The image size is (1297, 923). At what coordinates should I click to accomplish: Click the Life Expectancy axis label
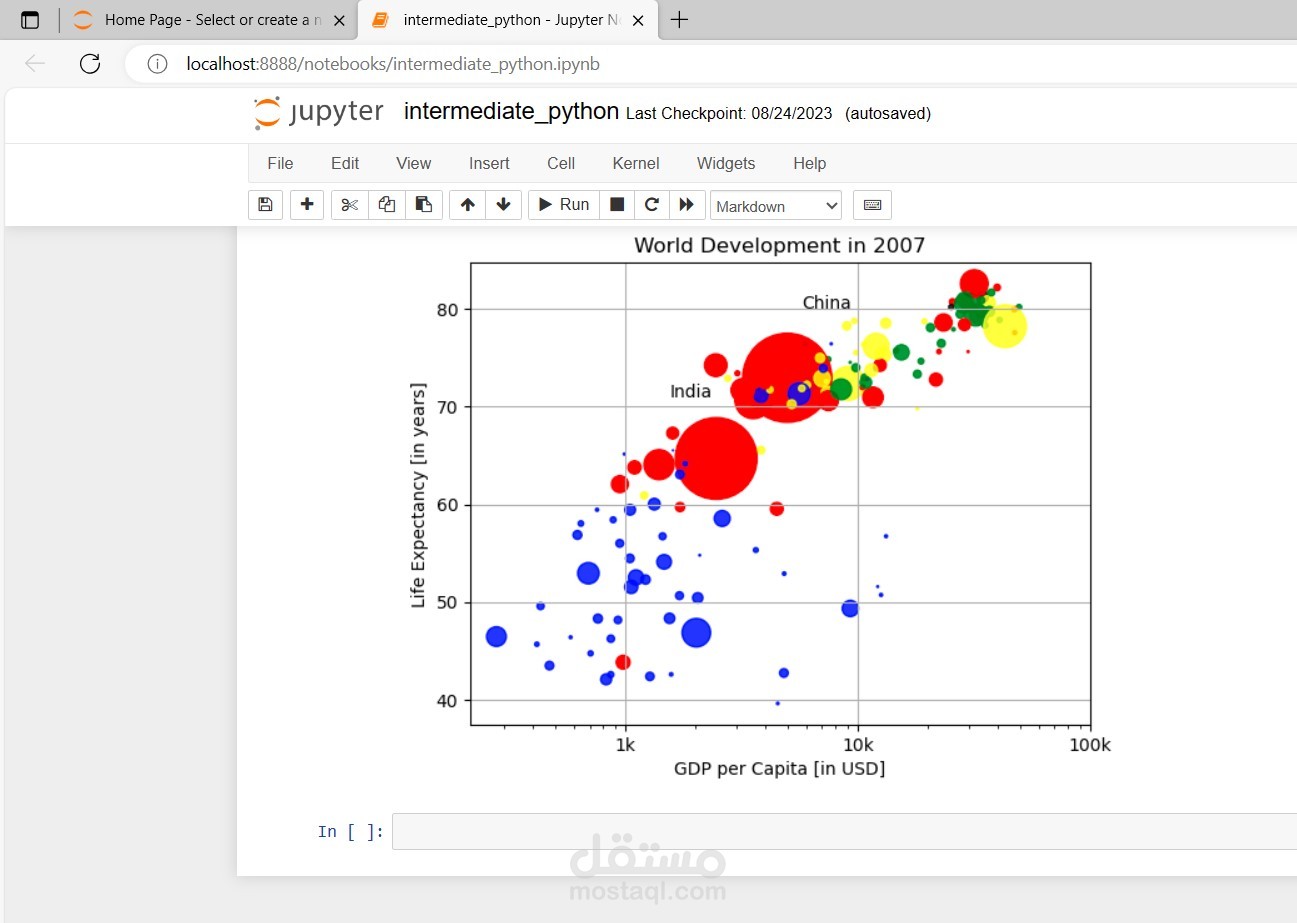[x=419, y=494]
